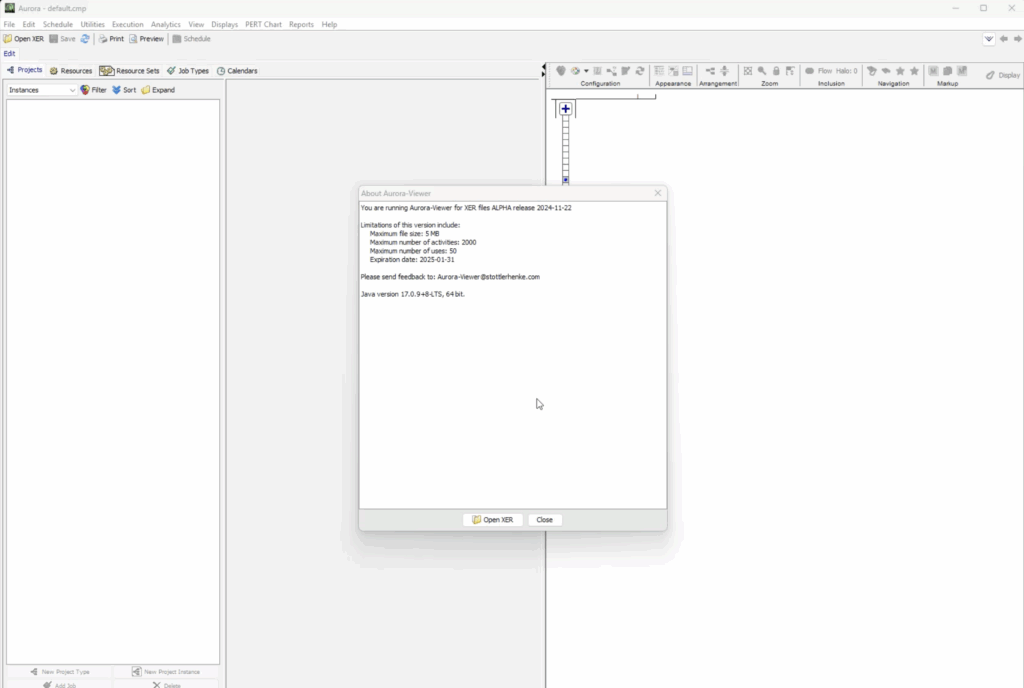Click the Filter icon in Projects panel

93,90
